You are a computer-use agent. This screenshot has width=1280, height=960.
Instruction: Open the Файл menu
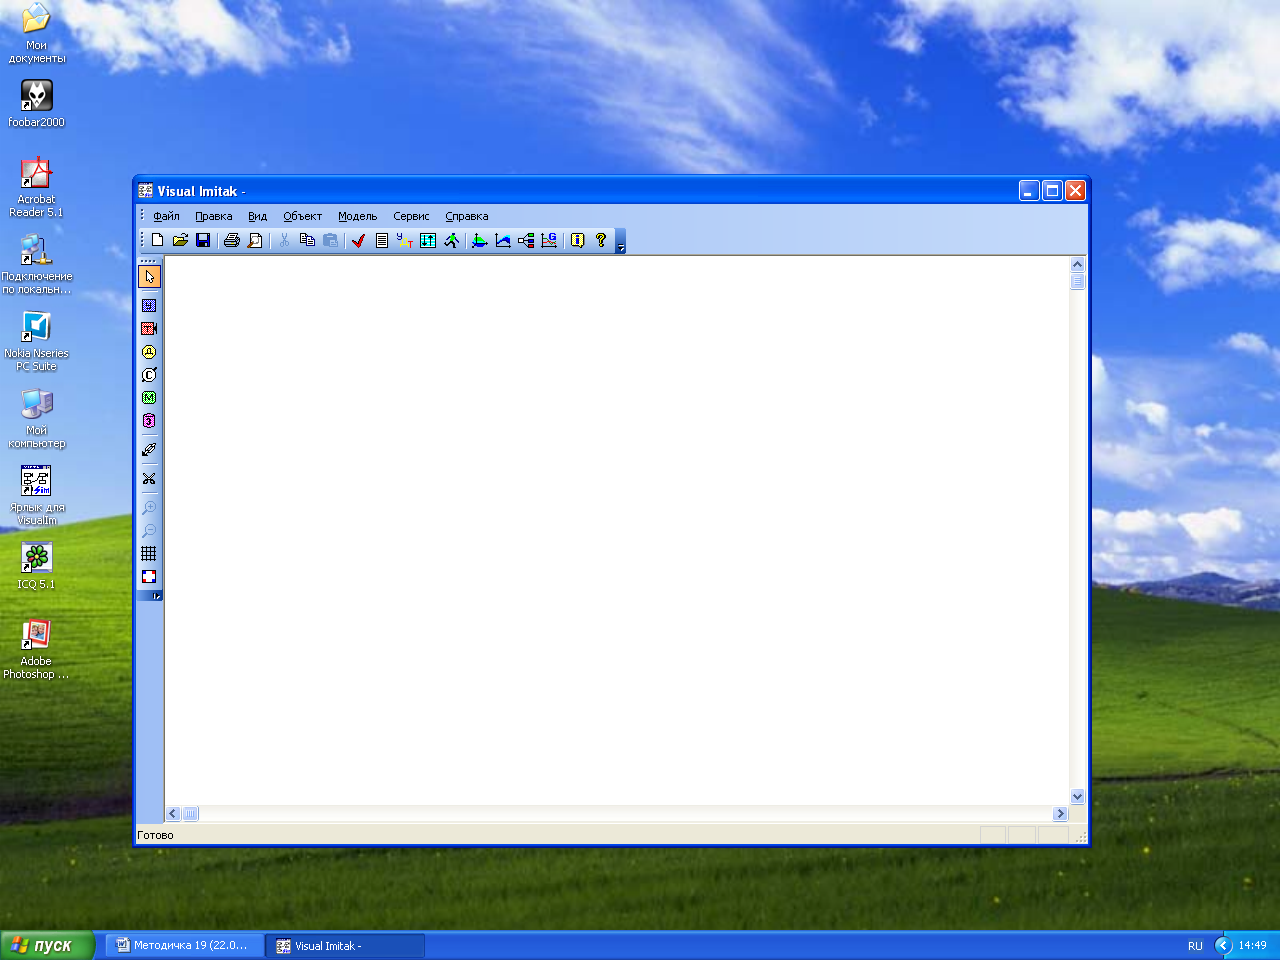pyautogui.click(x=166, y=216)
